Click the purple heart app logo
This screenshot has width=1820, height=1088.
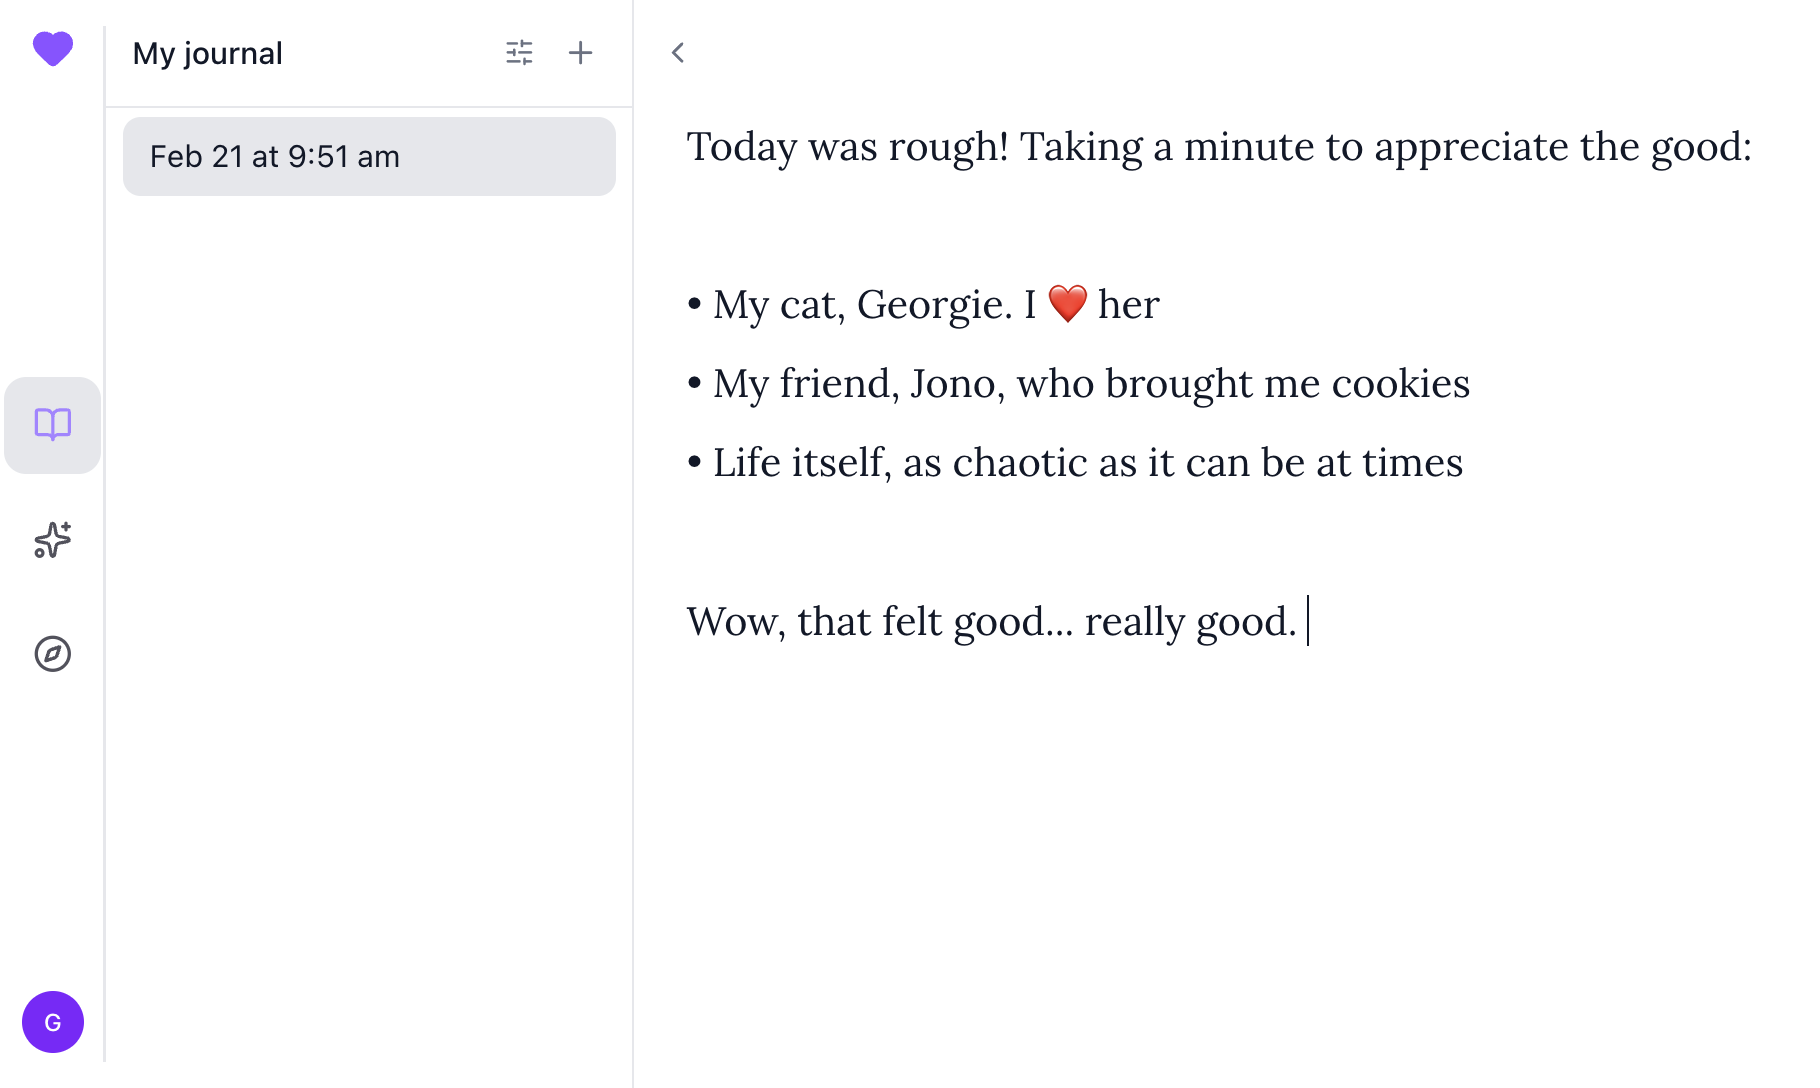[x=53, y=48]
